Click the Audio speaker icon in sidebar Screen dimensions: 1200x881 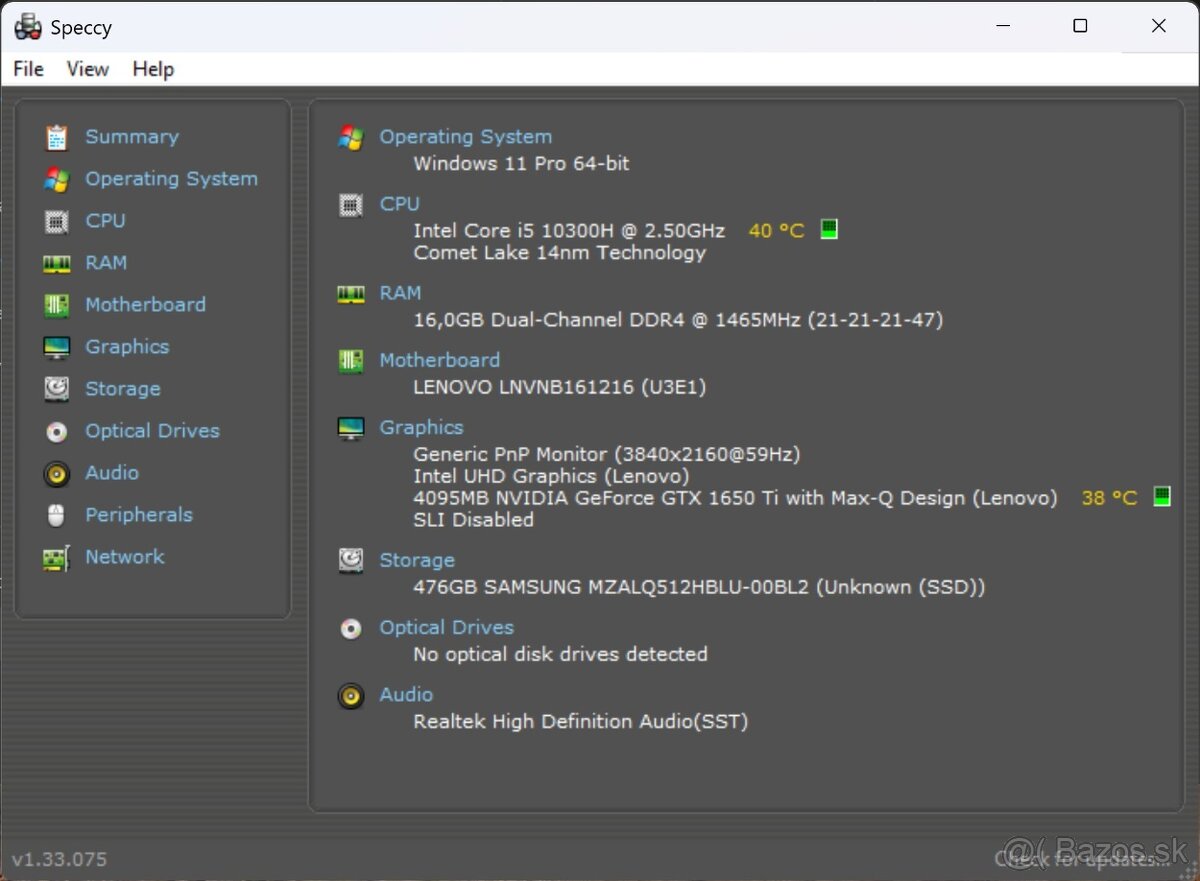click(x=57, y=473)
